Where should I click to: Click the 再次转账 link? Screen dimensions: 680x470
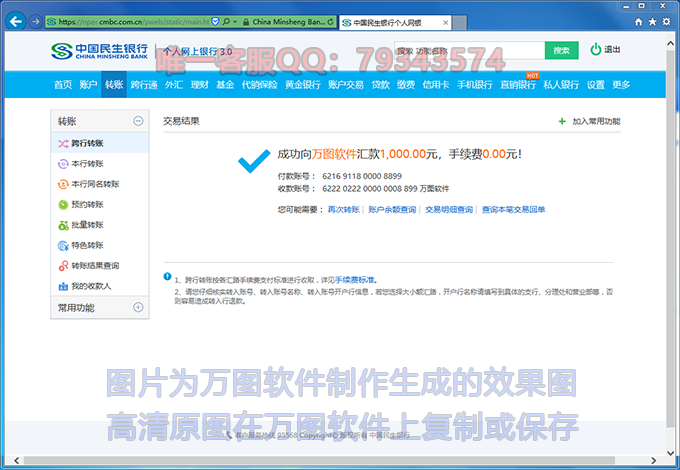[x=344, y=210]
